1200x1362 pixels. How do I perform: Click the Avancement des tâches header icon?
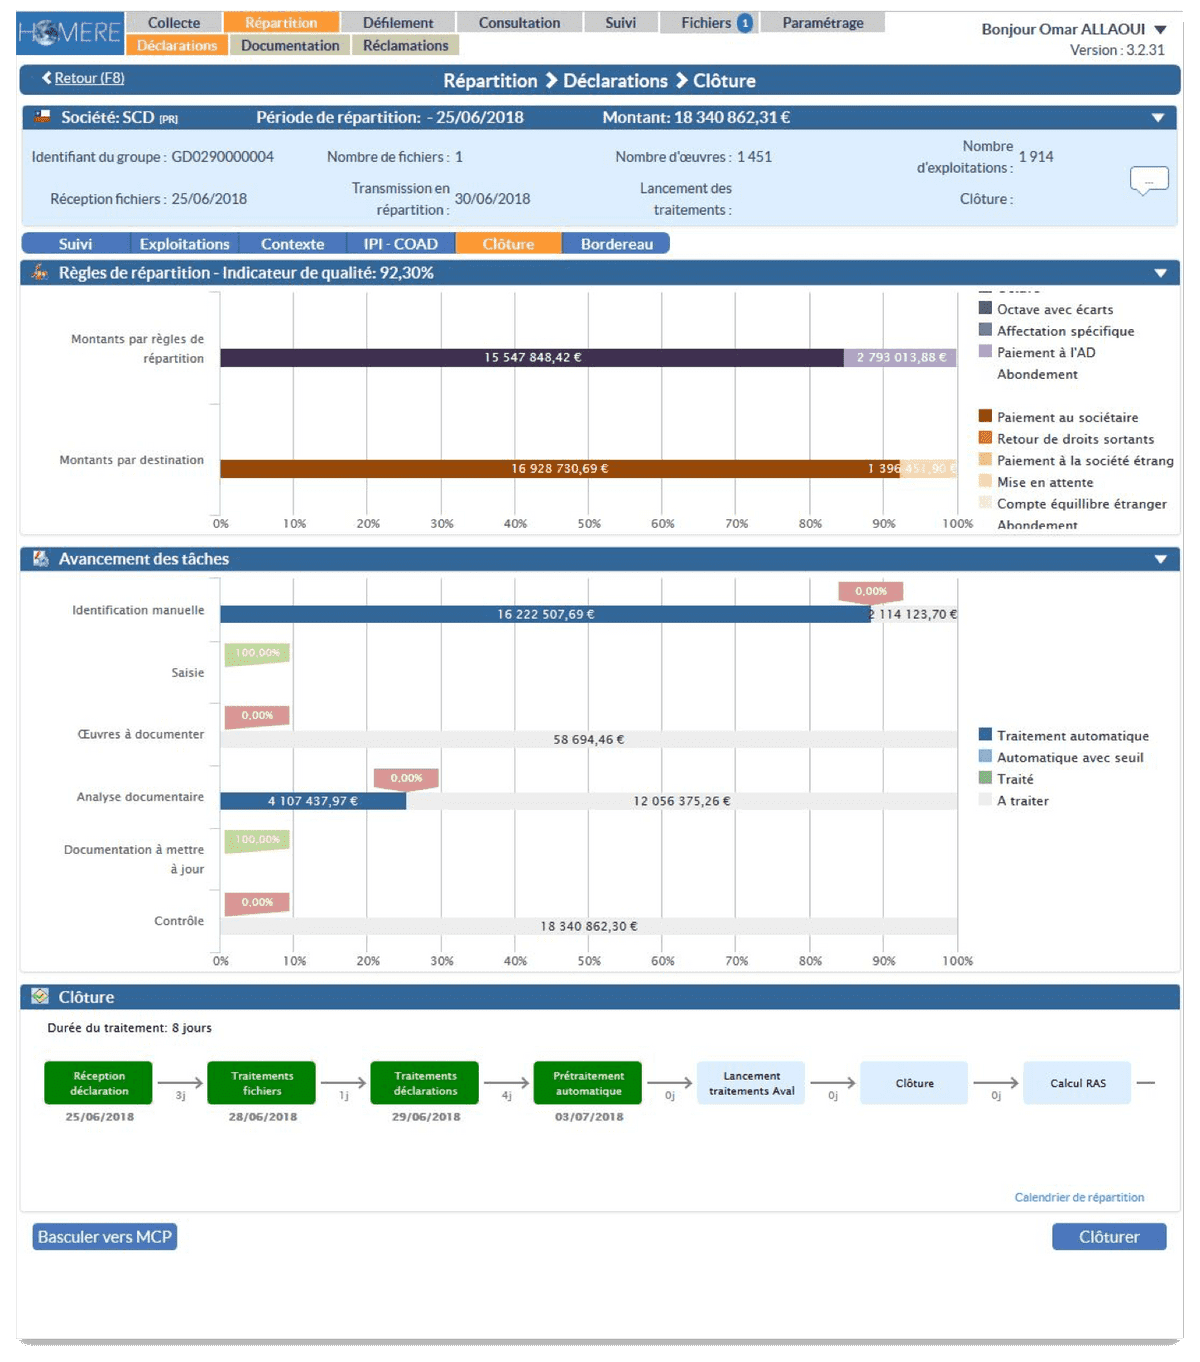40,559
